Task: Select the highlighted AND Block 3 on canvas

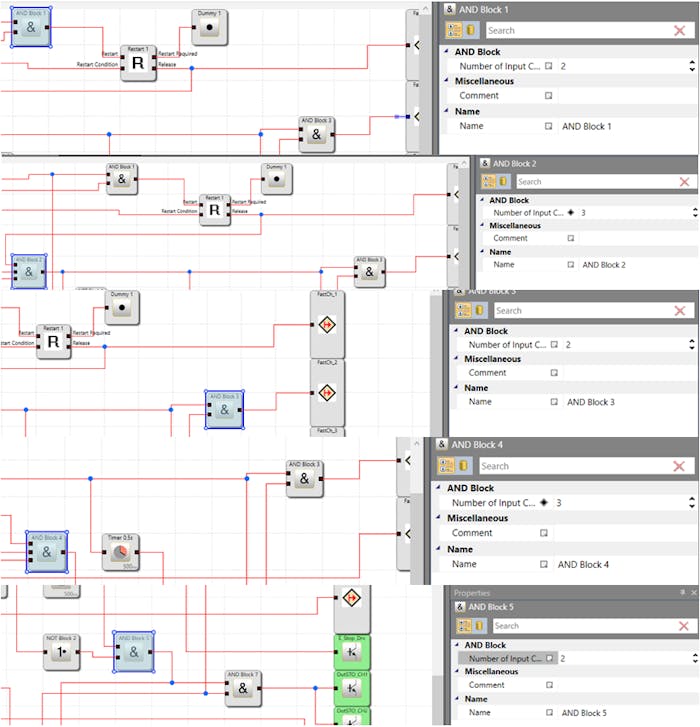Action: click(x=224, y=409)
